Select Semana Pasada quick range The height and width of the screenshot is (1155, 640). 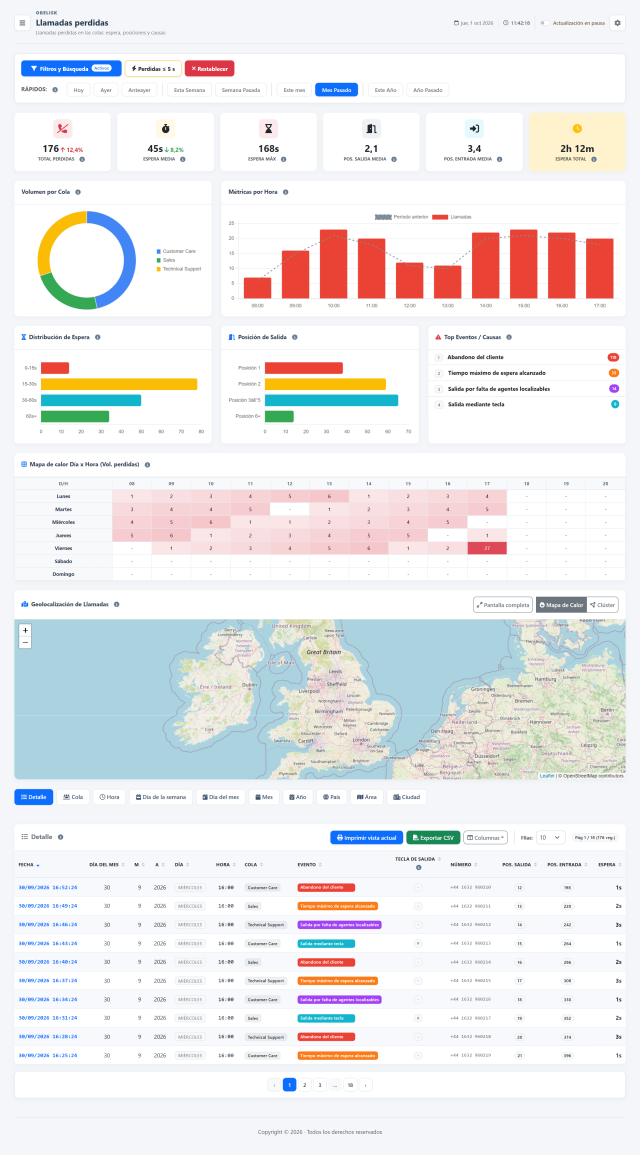[x=241, y=90]
